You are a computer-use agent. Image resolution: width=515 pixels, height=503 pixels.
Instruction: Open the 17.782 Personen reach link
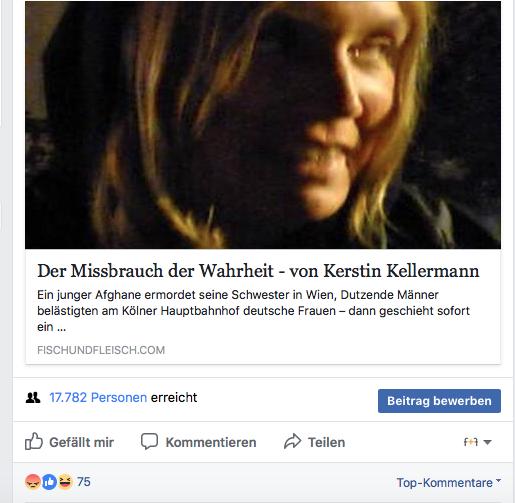(98, 397)
